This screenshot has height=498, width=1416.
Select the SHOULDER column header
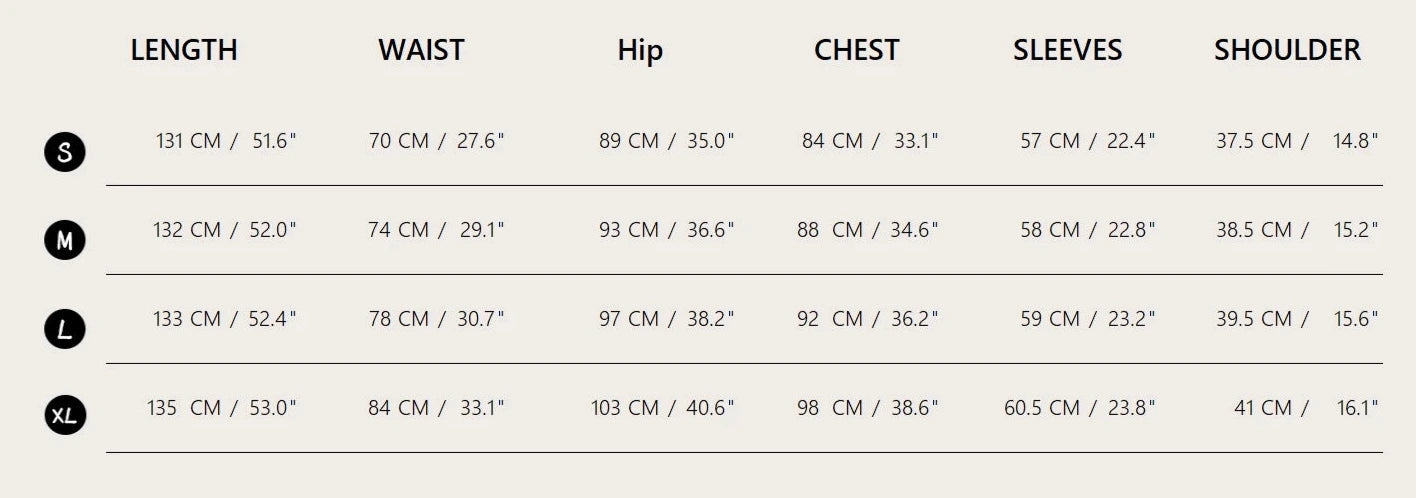tap(1287, 50)
